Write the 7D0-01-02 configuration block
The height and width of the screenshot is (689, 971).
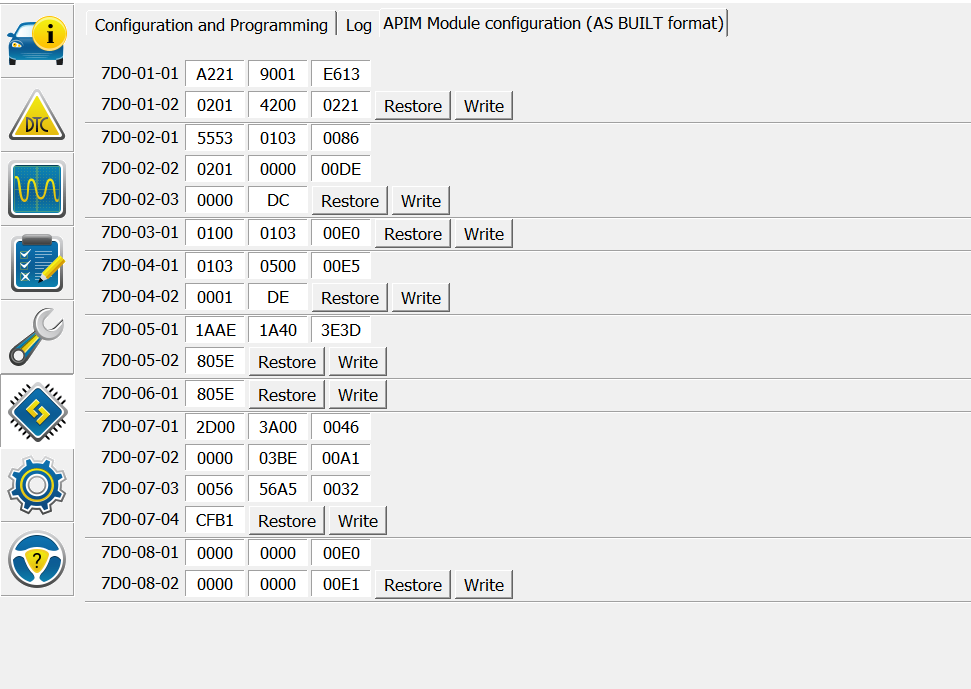click(x=483, y=105)
